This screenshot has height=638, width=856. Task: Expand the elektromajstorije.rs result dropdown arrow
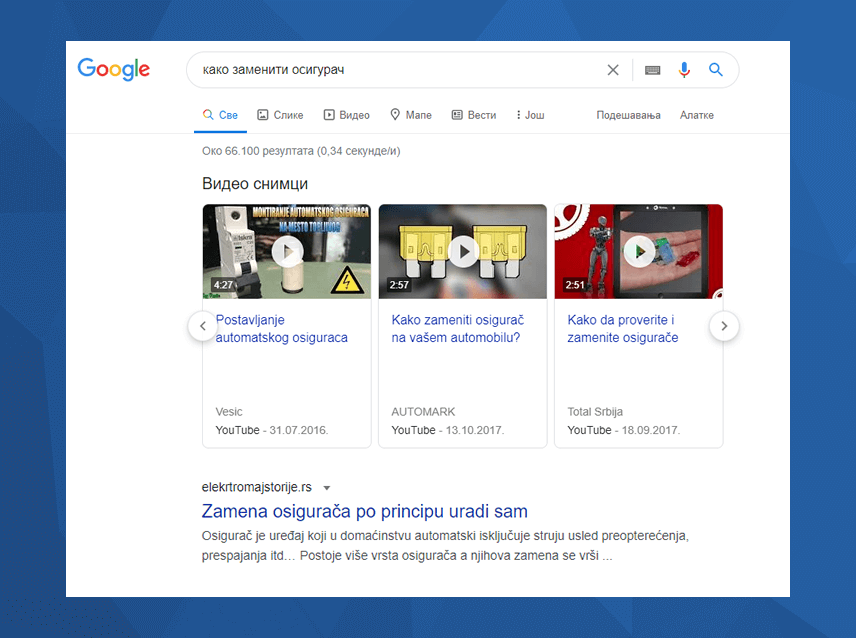pos(326,488)
